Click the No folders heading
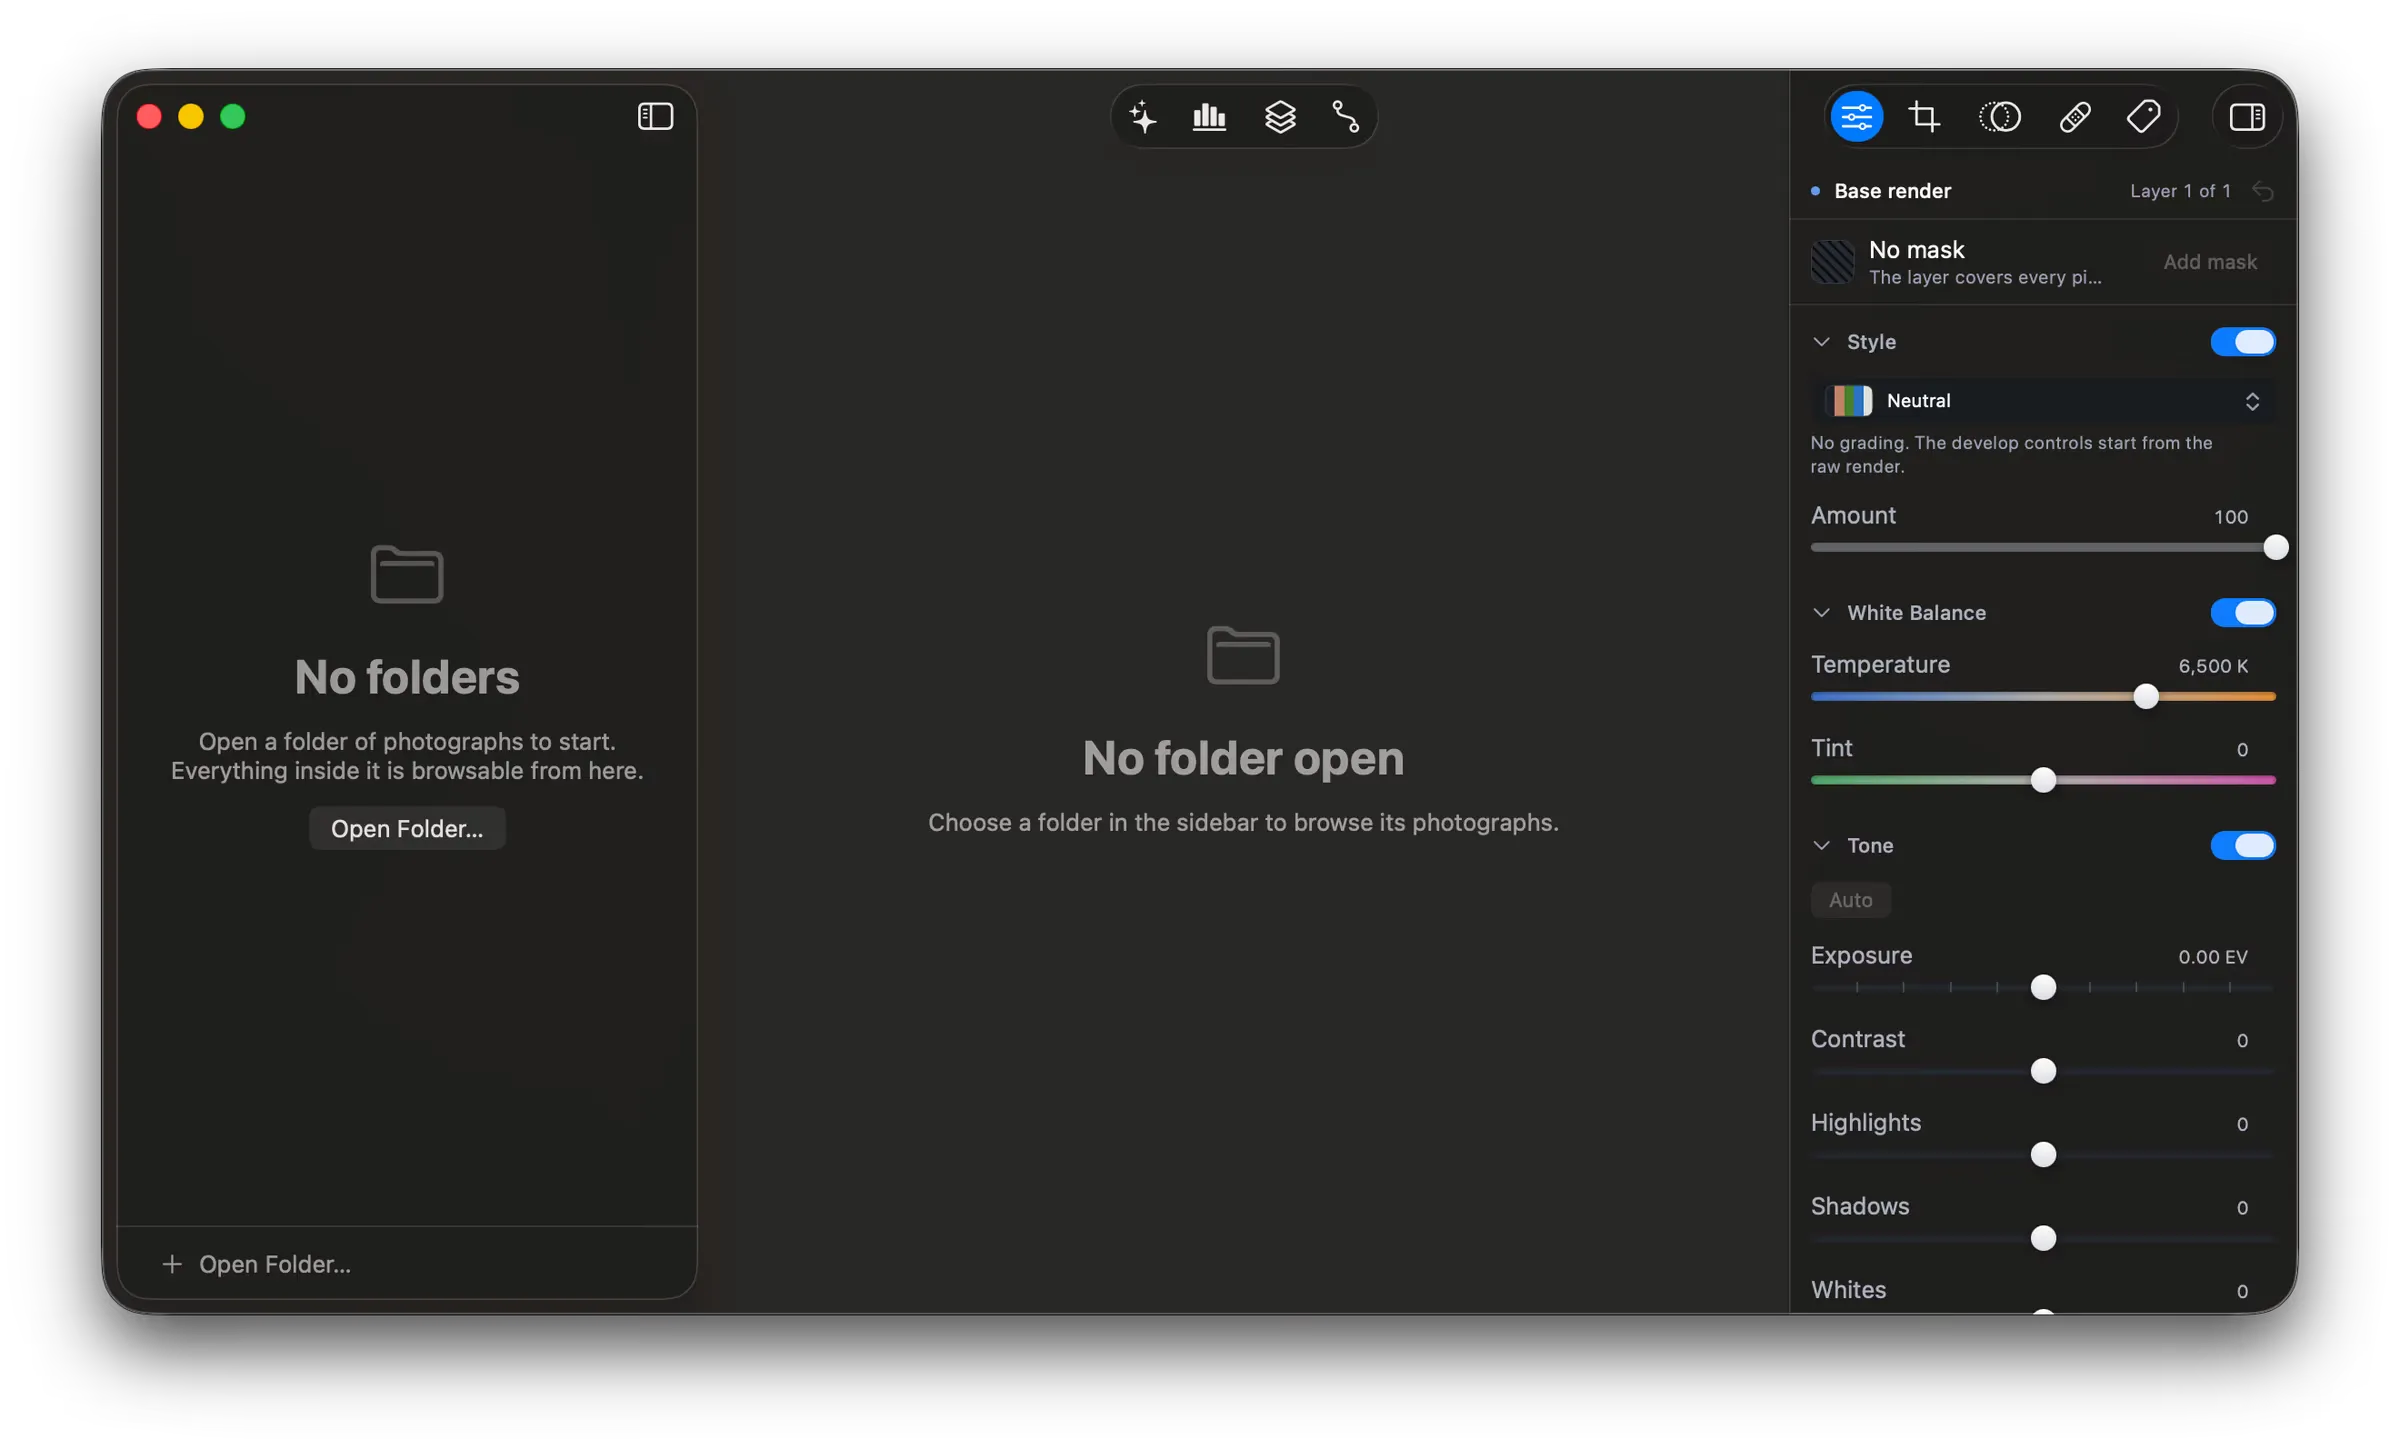 [x=407, y=677]
